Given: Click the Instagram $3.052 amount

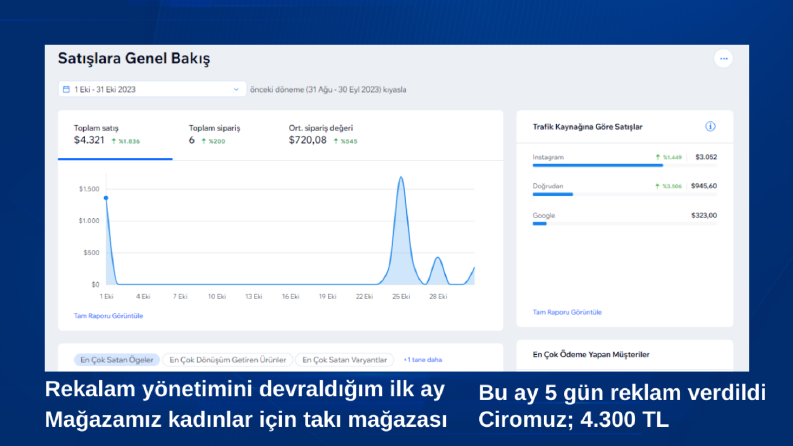Looking at the screenshot, I should pos(706,157).
